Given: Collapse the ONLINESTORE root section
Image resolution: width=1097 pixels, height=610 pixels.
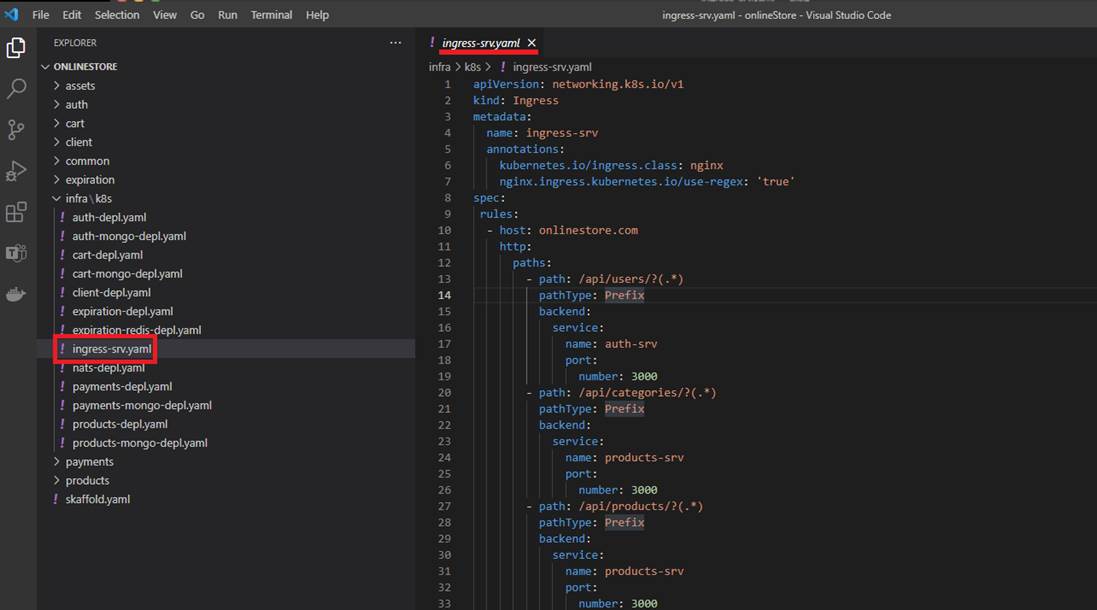Looking at the screenshot, I should point(85,67).
